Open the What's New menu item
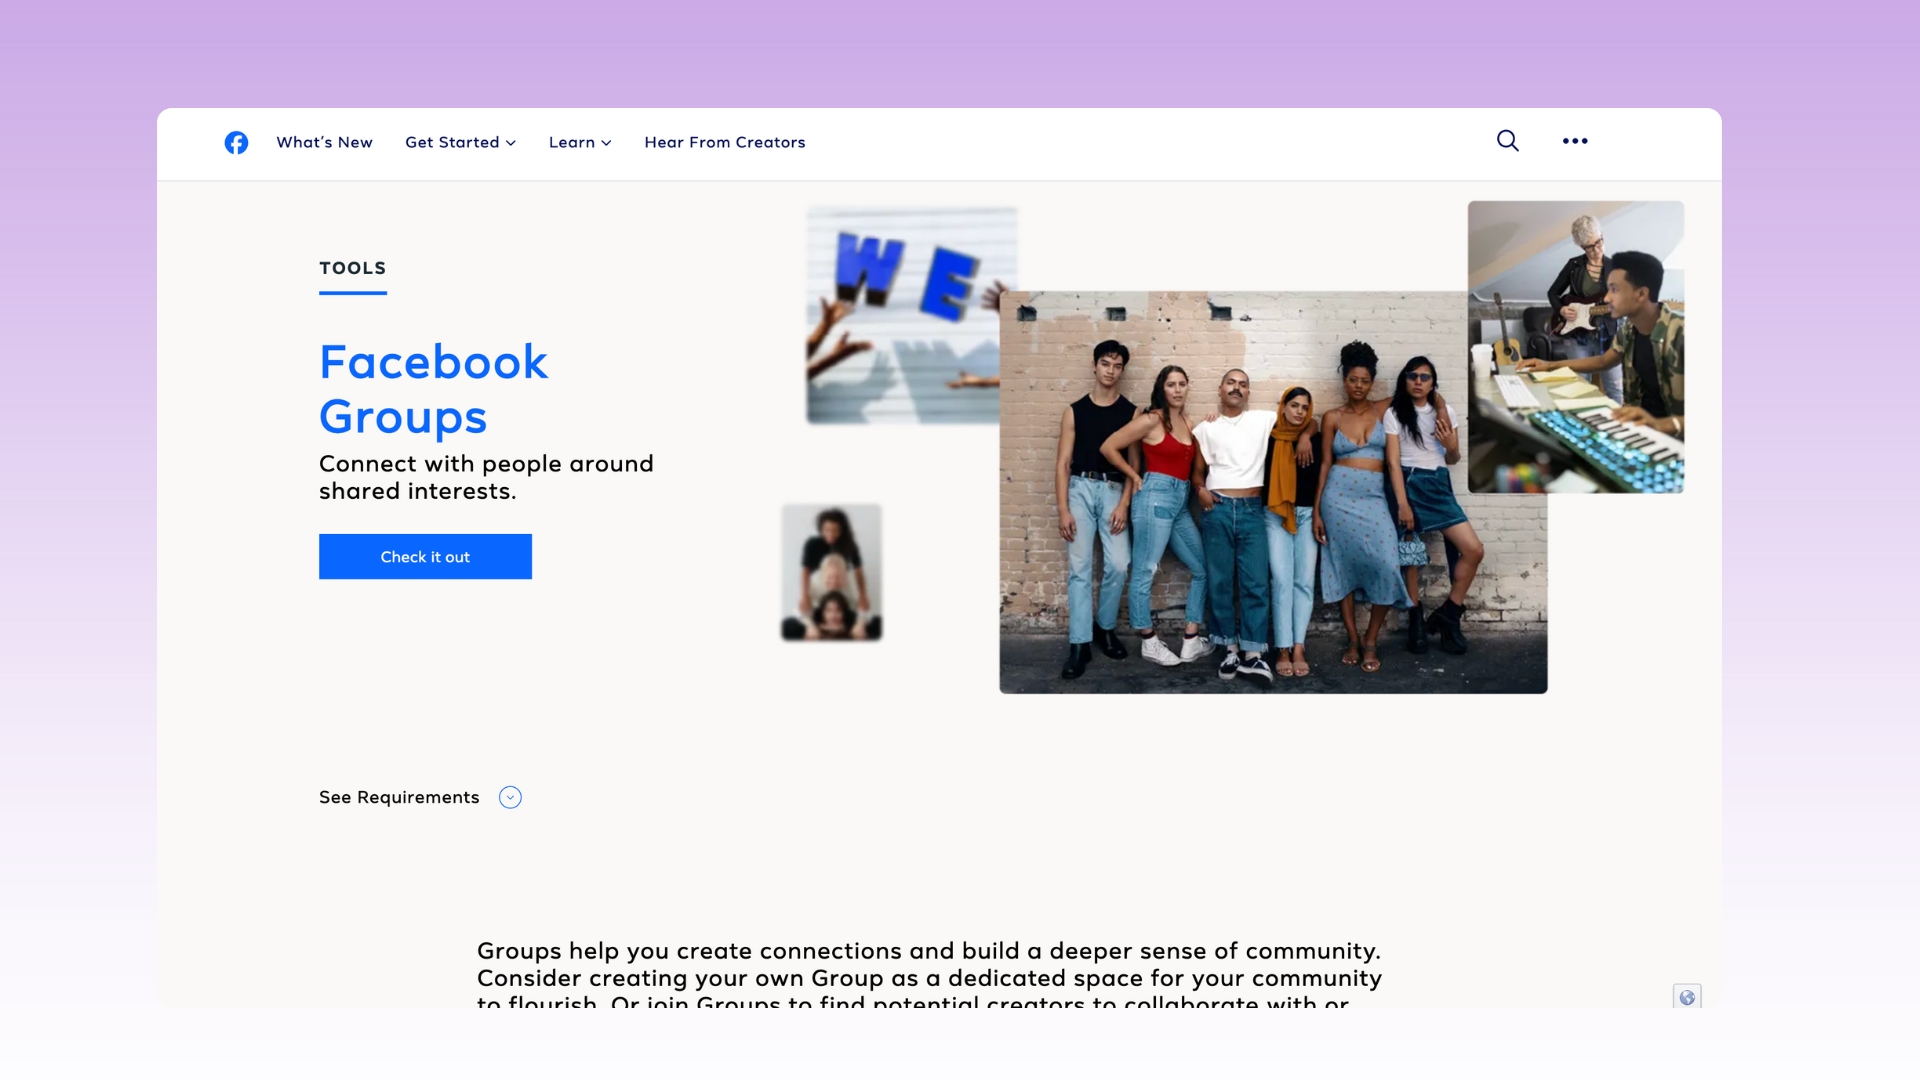The width and height of the screenshot is (1920, 1080). point(324,142)
